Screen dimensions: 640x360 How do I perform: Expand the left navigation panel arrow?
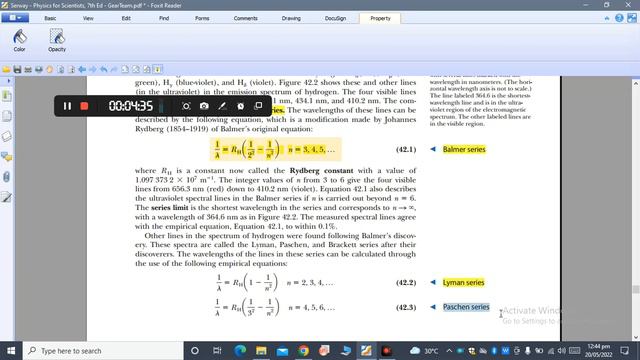point(9,81)
